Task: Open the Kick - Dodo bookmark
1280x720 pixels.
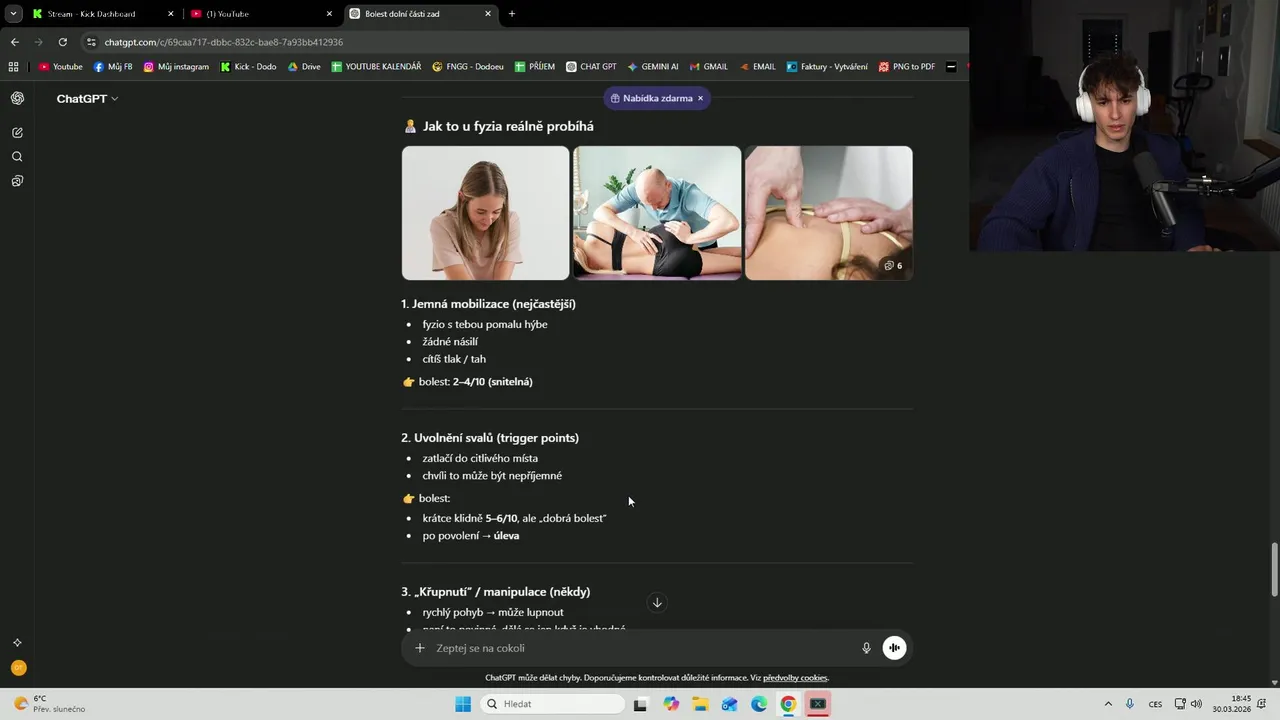Action: tap(248, 67)
